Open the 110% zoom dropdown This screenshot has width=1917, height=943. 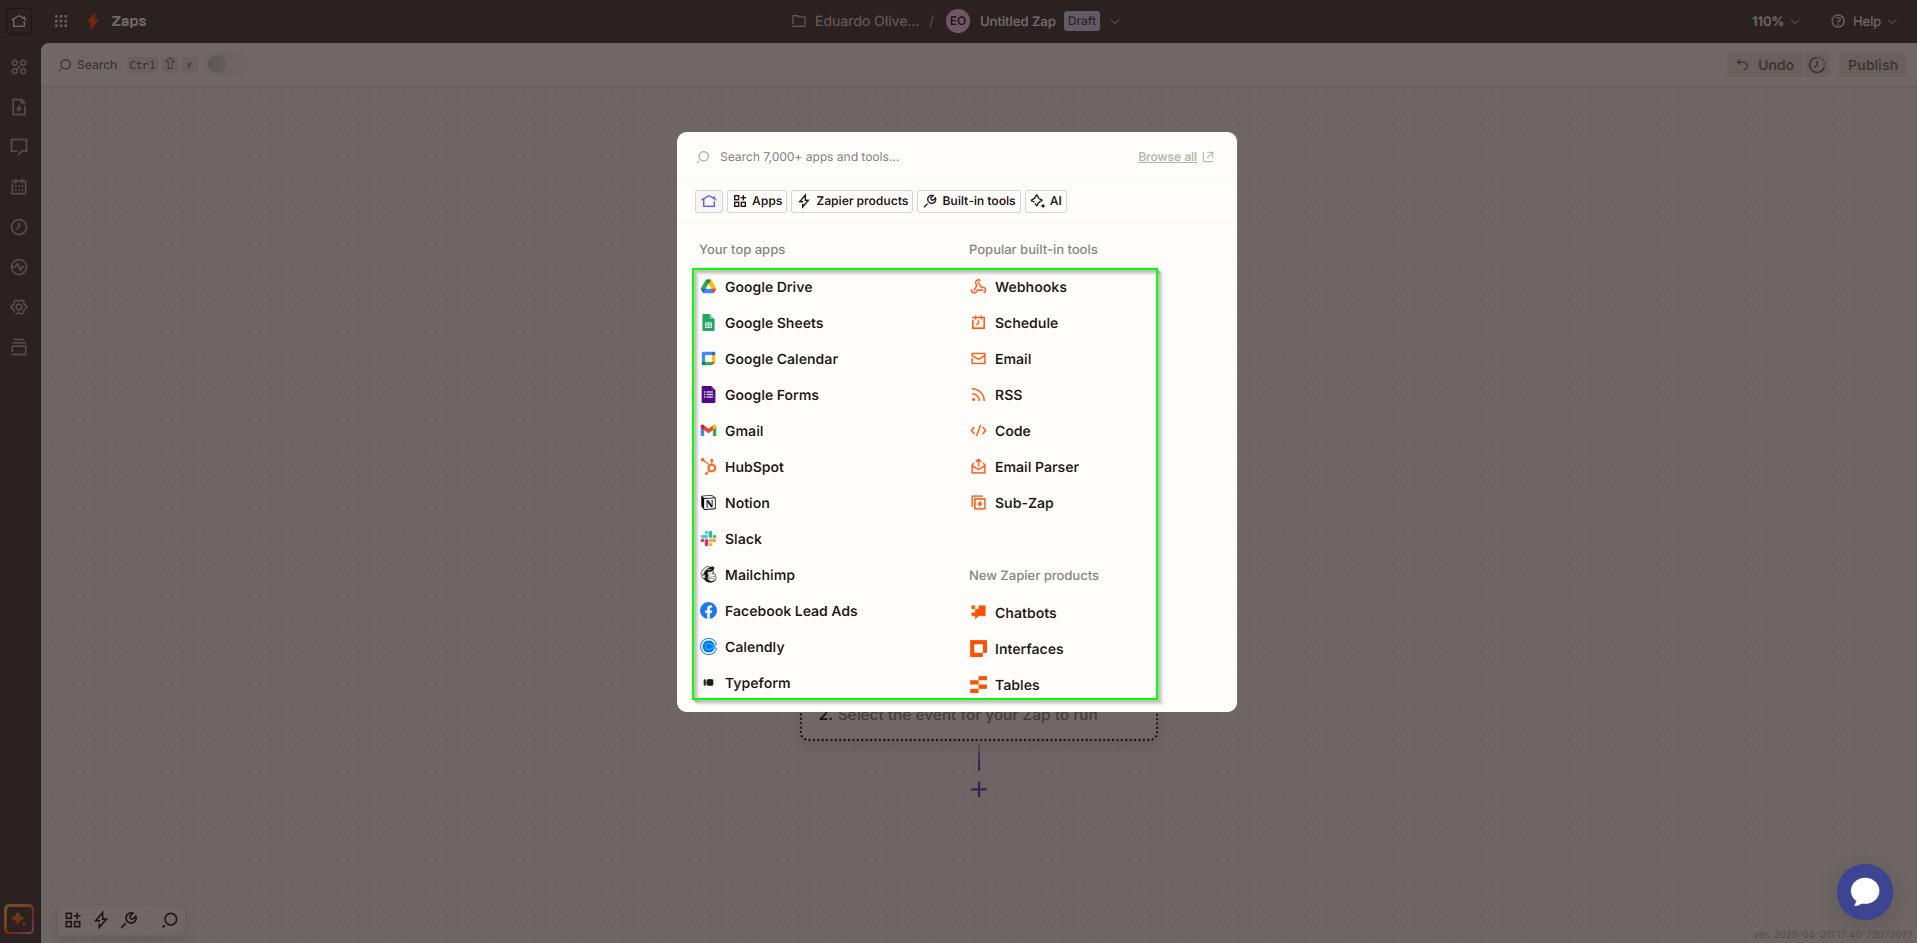point(1775,21)
